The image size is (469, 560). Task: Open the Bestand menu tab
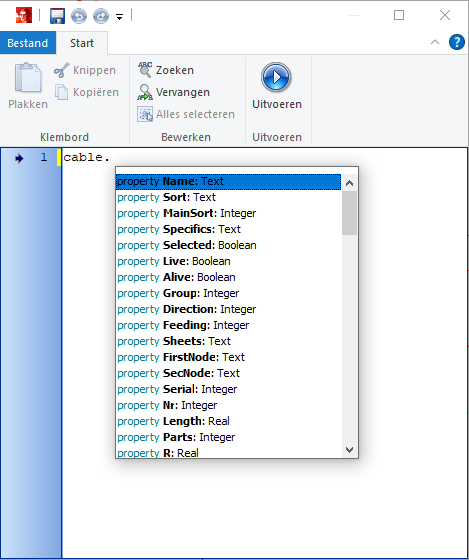(28, 43)
